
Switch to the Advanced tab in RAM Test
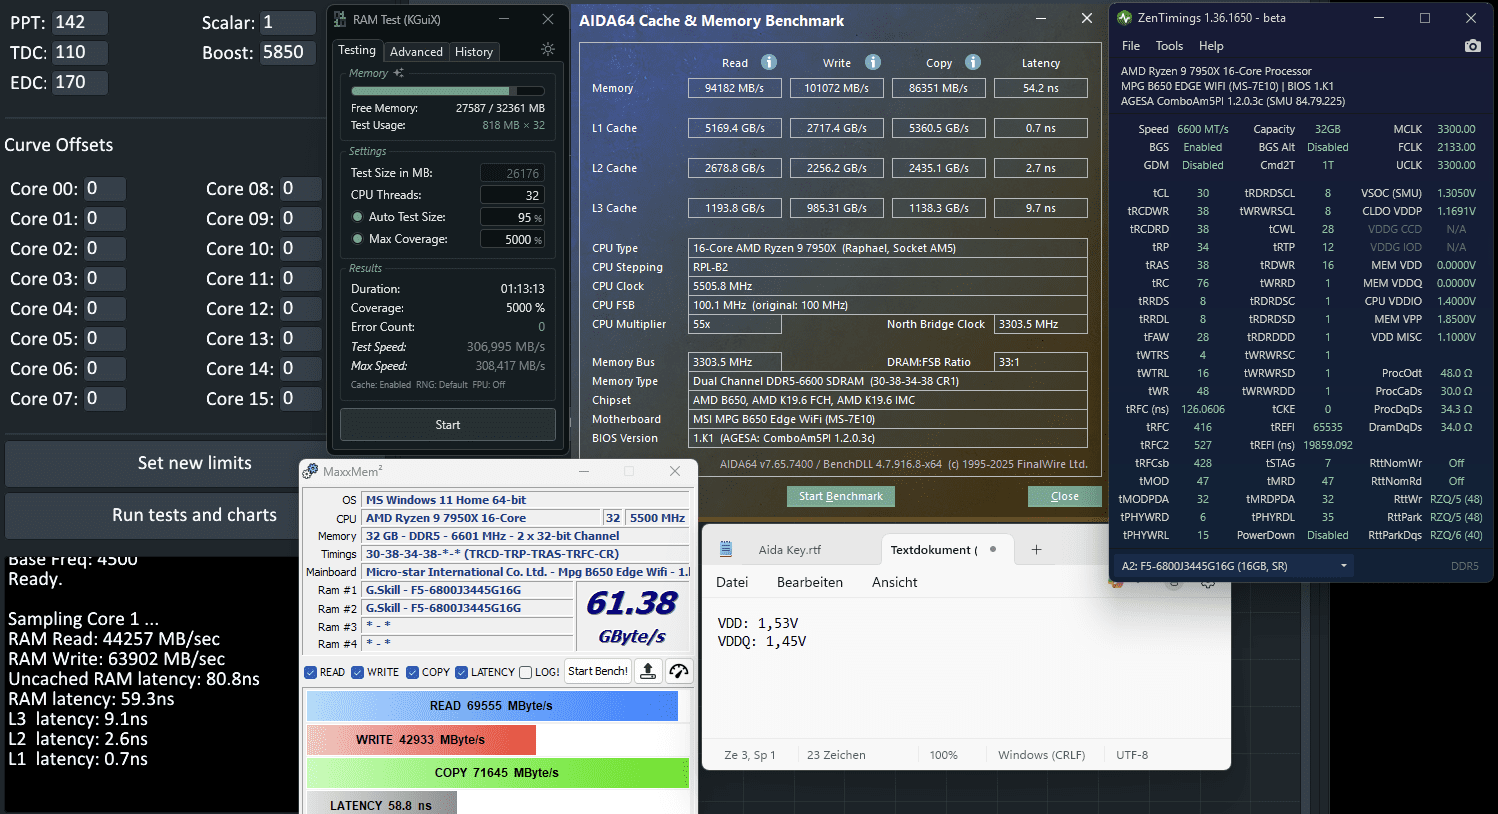coord(416,52)
